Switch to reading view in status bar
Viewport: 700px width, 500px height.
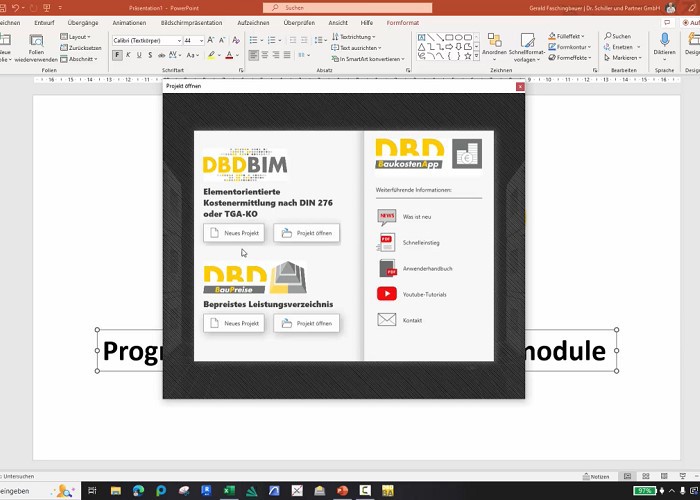[x=664, y=476]
